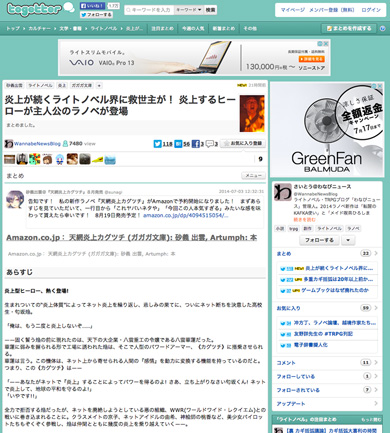This screenshot has height=433, width=390.
Task: Expand the アップデート section arrow
Action: (x=376, y=403)
